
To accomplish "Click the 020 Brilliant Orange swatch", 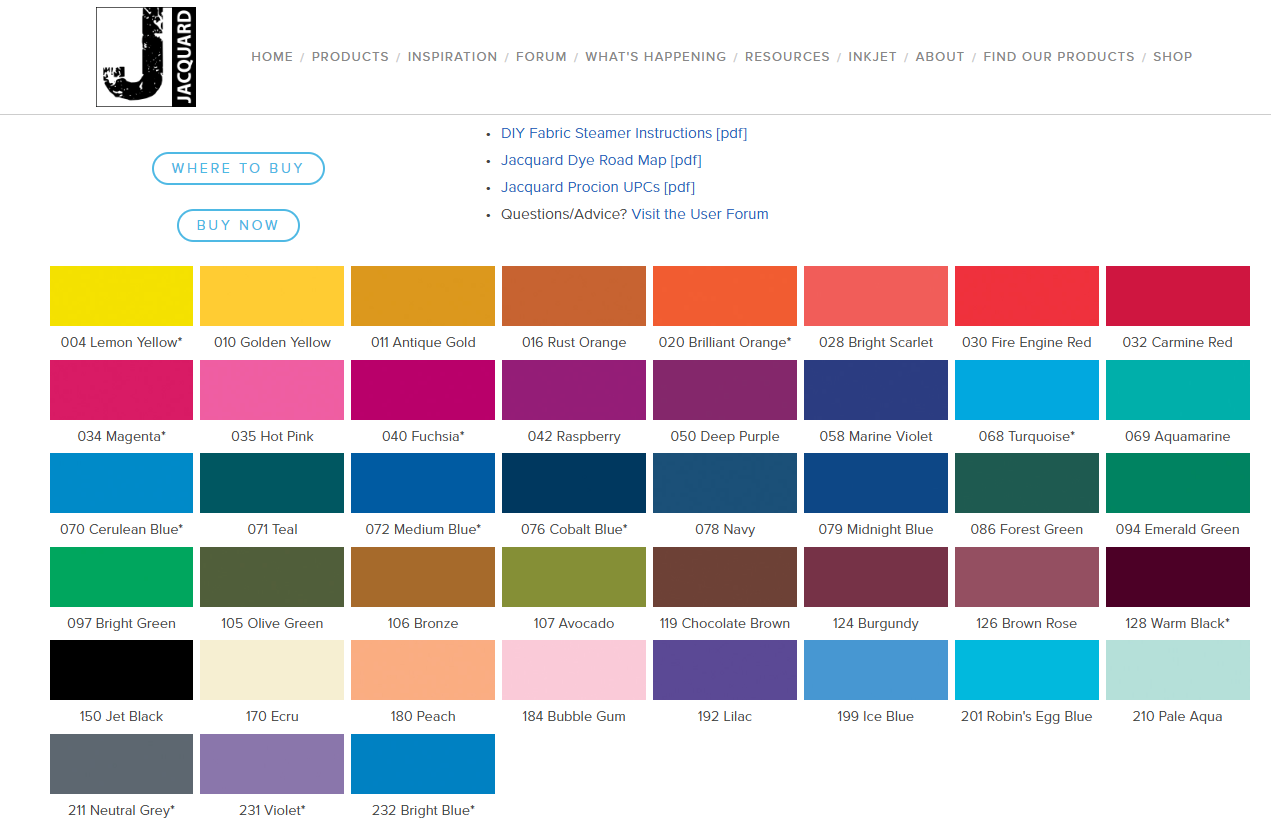I will point(725,296).
